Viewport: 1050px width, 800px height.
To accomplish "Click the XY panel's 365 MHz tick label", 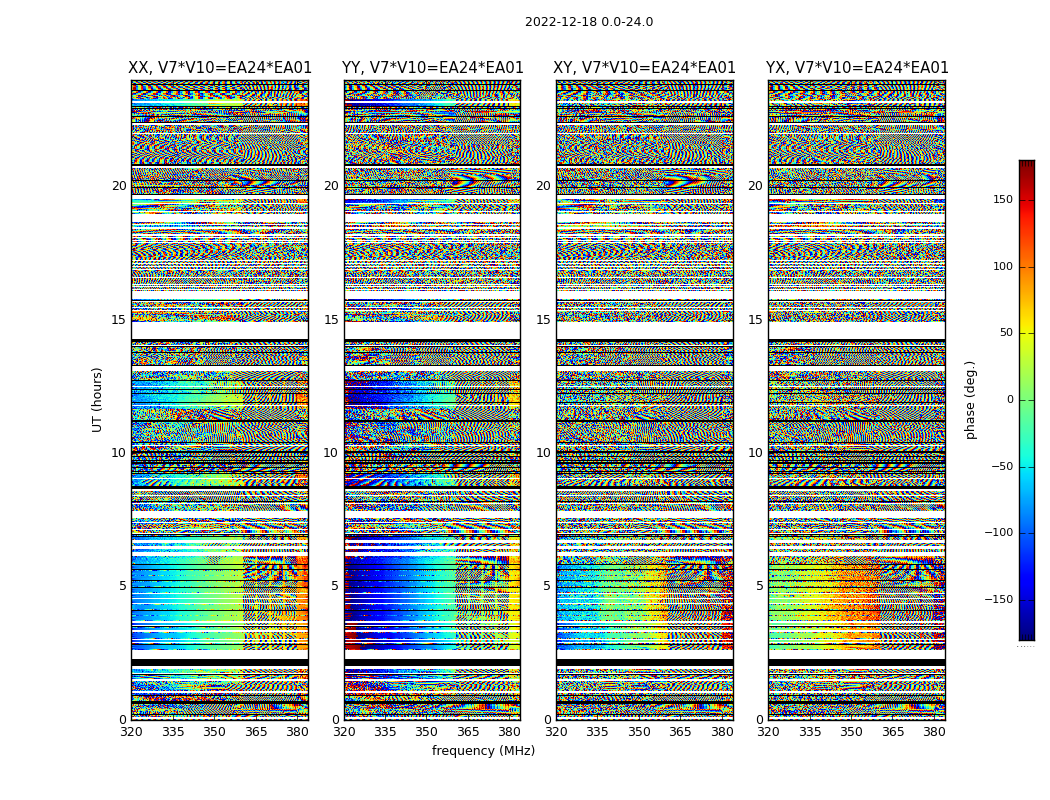I will pos(680,732).
